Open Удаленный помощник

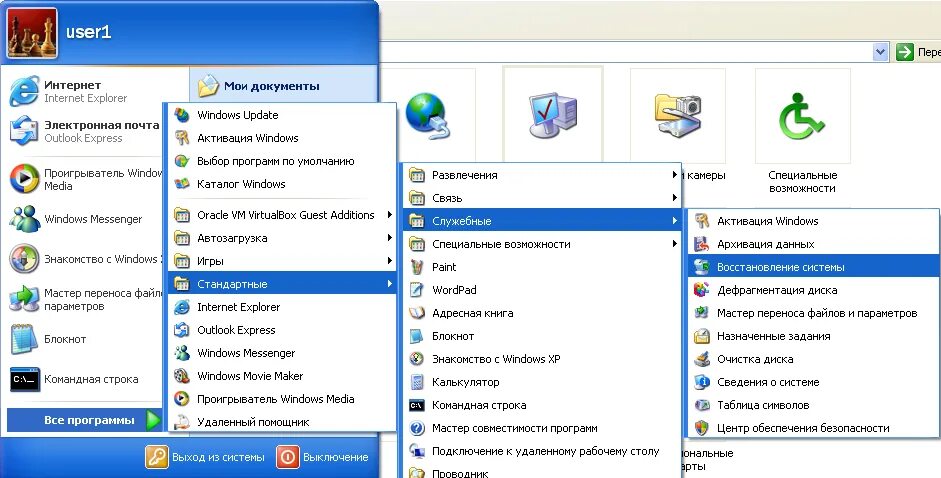click(282, 422)
